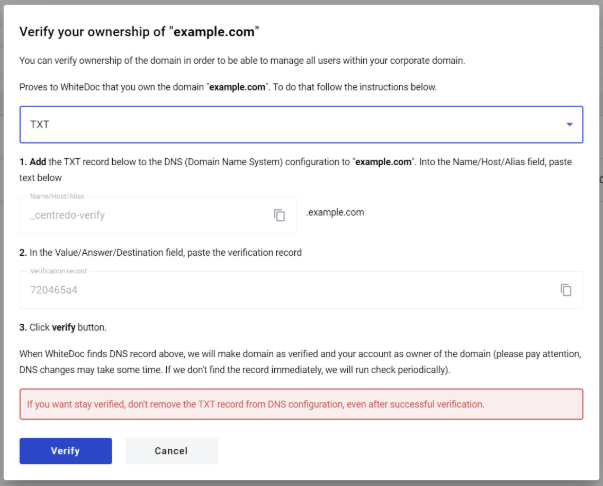Expand the TXT record type dropdown arrow

570,125
